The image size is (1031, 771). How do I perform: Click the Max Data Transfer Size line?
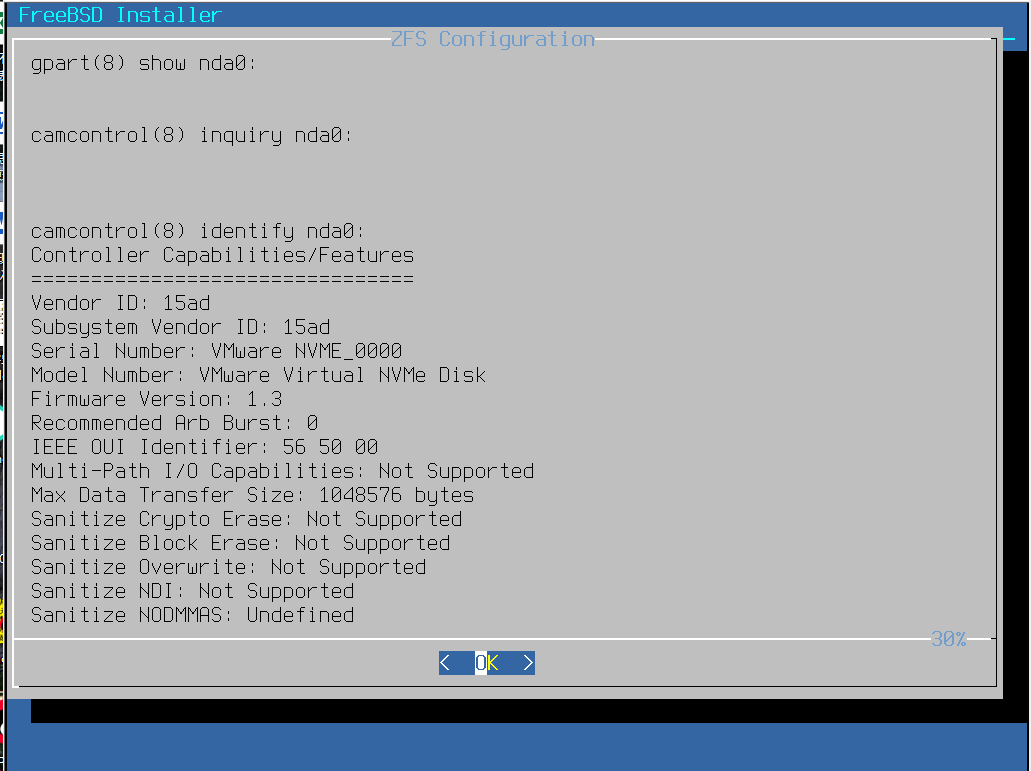(x=252, y=495)
